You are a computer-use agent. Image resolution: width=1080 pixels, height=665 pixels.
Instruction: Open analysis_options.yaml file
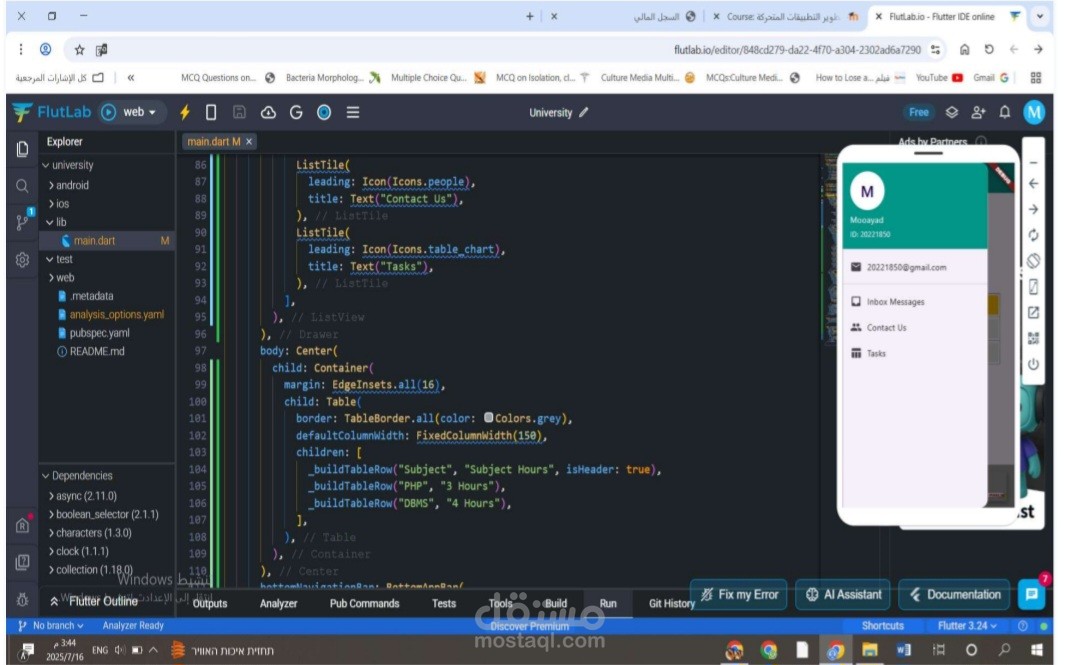(x=116, y=315)
